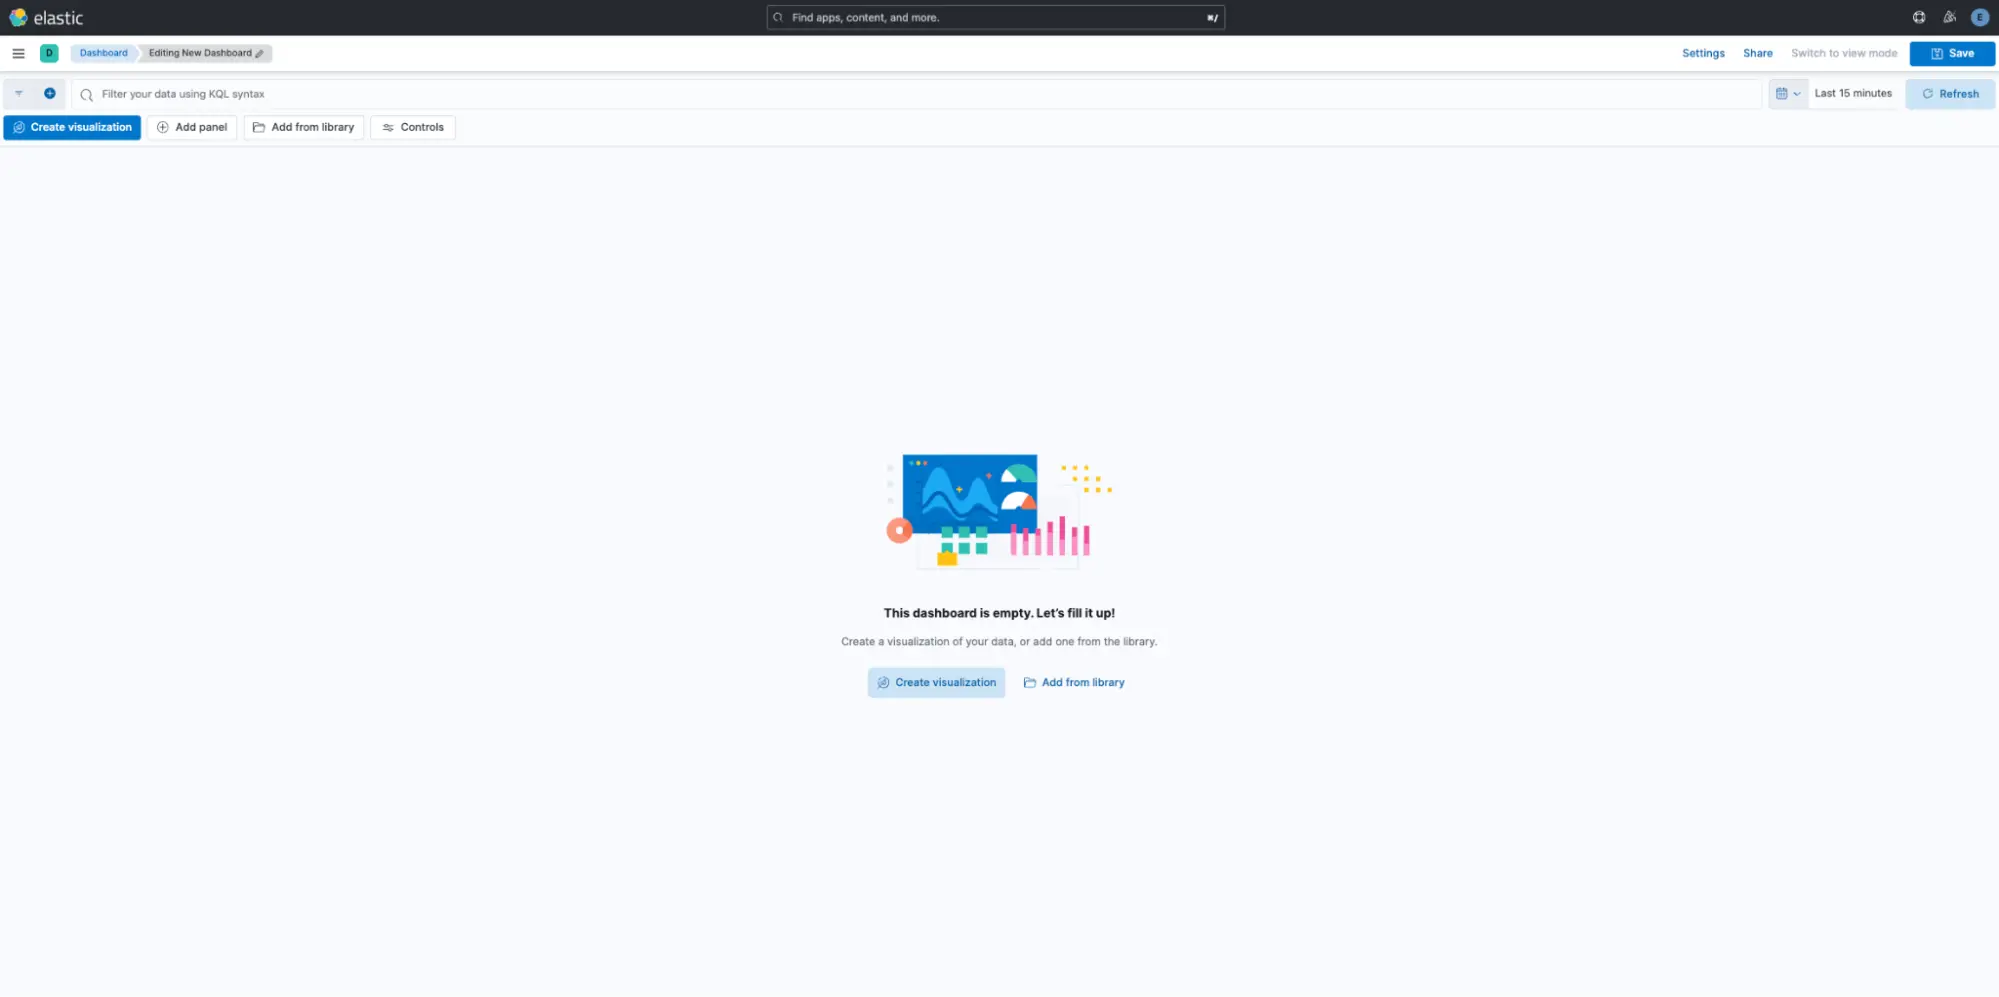Open the Controls toolbar menu
Screen dimensions: 1999x997
(413, 127)
